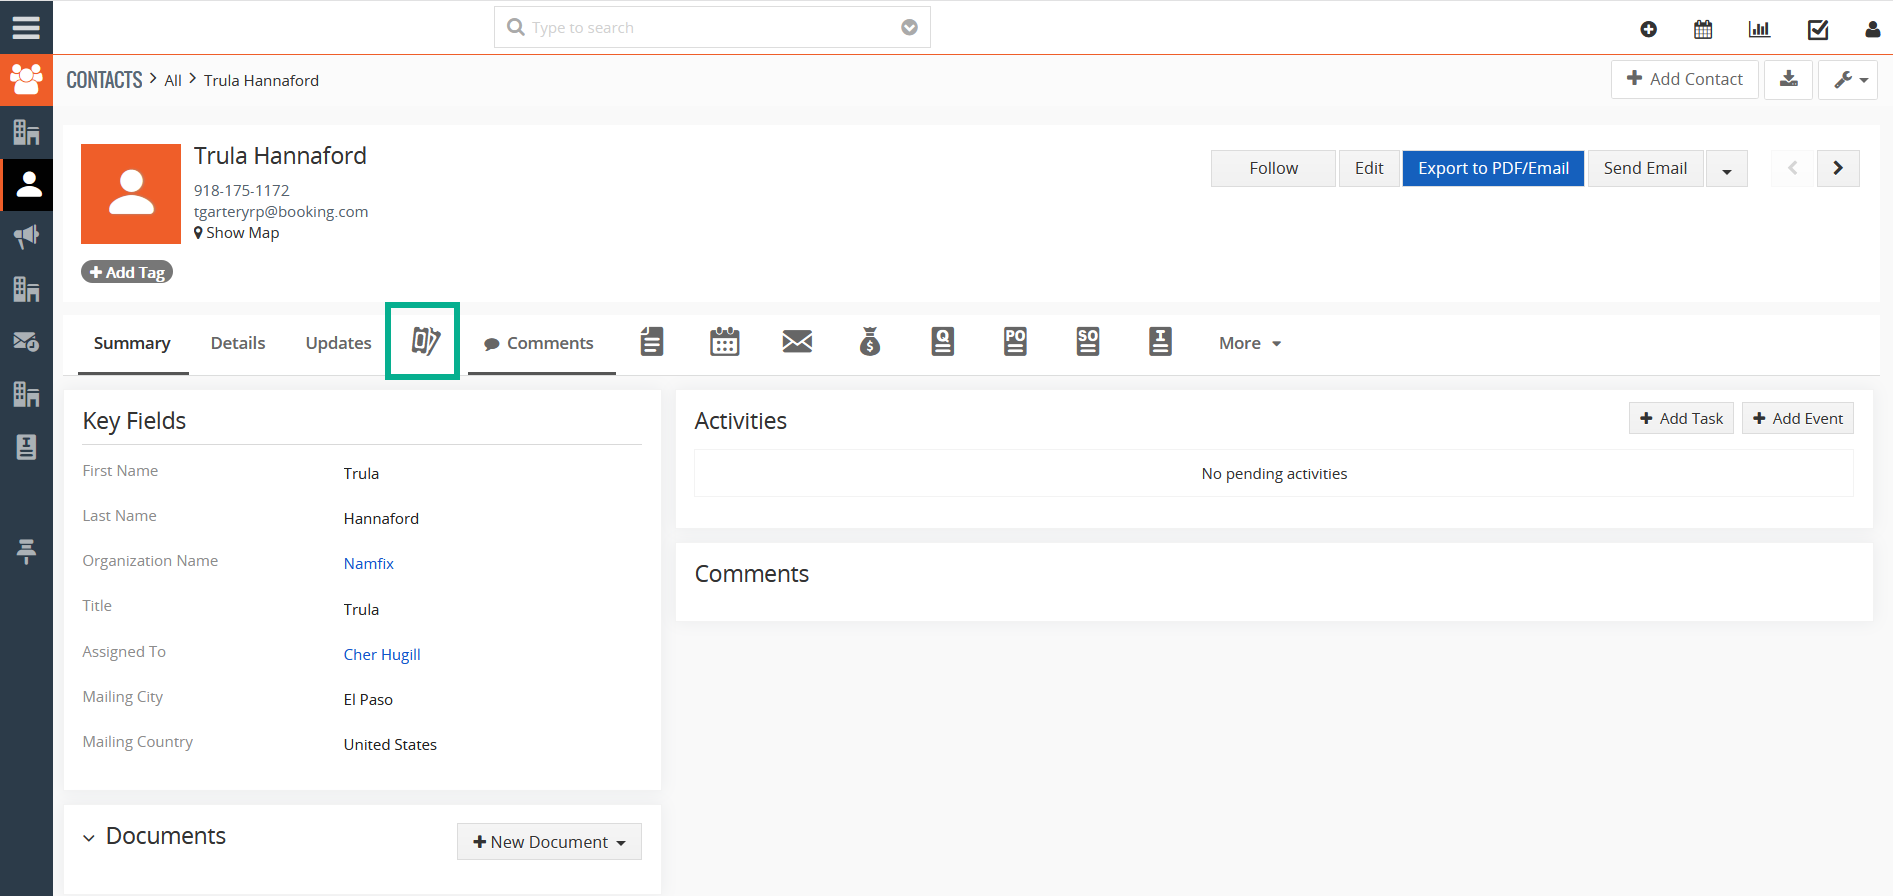Image resolution: width=1893 pixels, height=896 pixels.
Task: Click the Add Contact button
Action: tap(1685, 79)
